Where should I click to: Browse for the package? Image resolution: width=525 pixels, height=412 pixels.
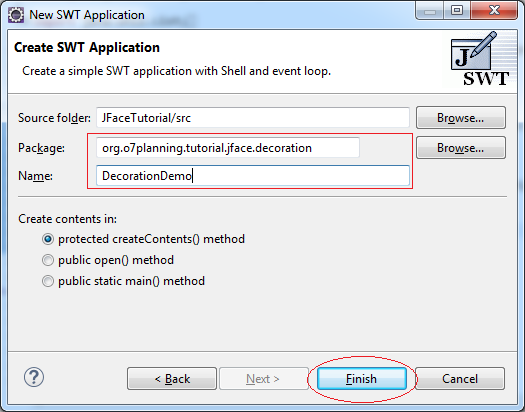461,148
